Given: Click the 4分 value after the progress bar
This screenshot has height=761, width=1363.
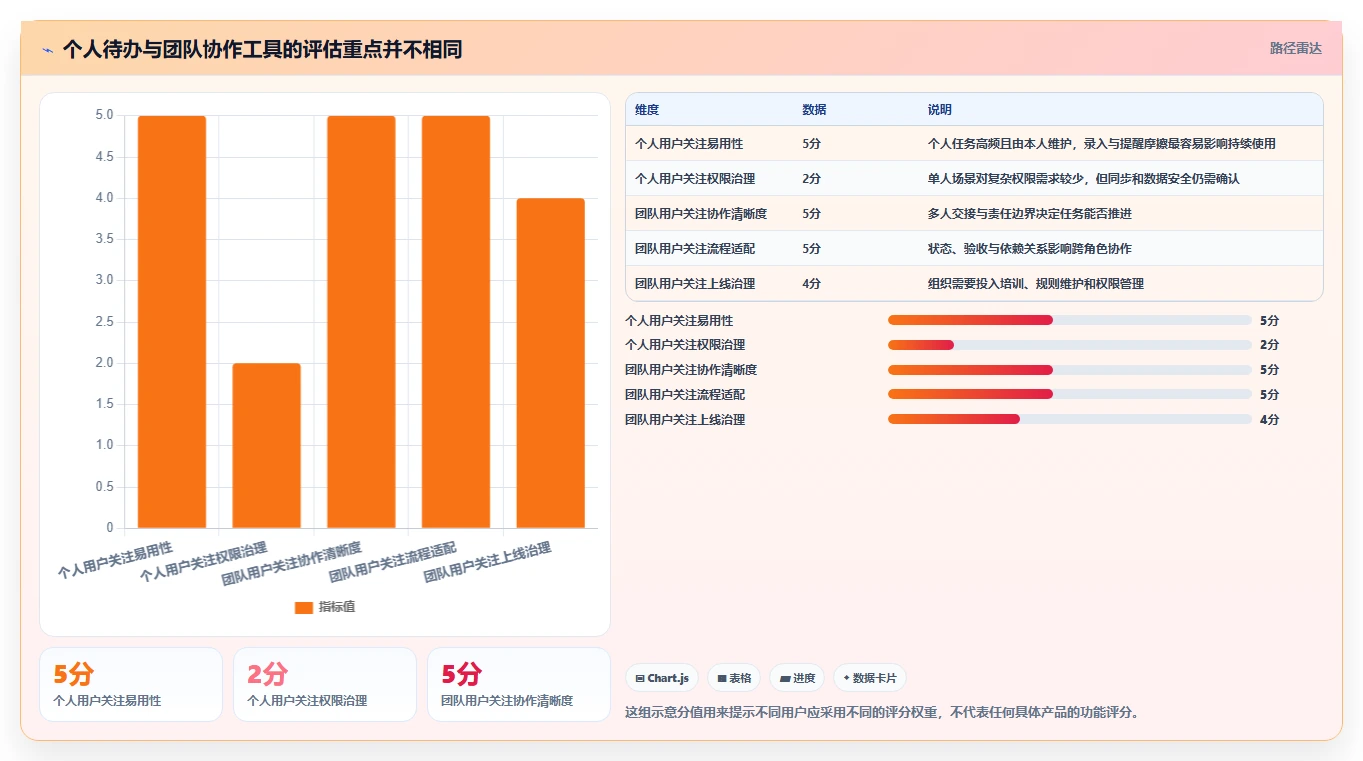Looking at the screenshot, I should pos(1269,420).
